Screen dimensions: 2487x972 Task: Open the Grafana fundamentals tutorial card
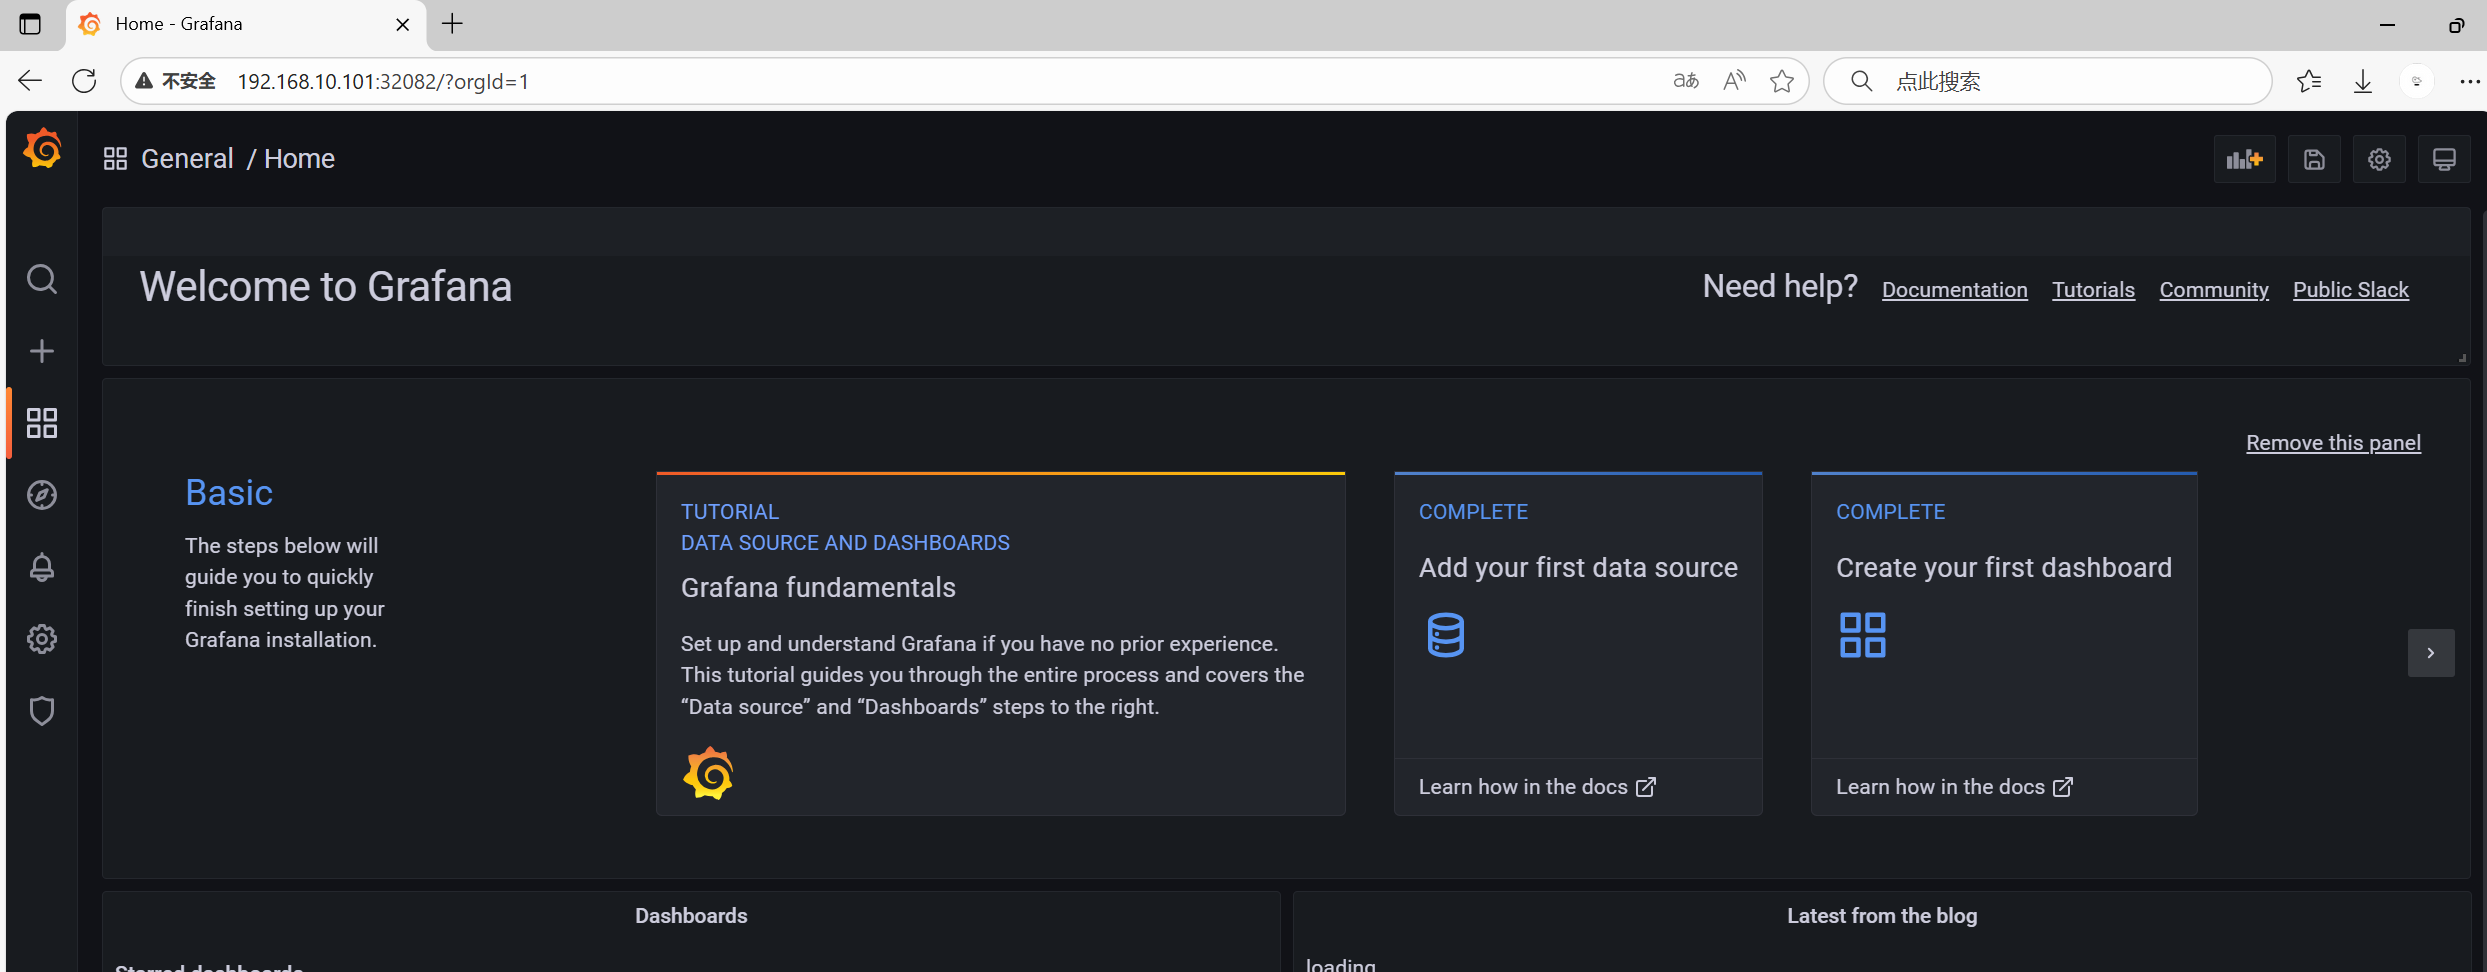click(x=1000, y=643)
